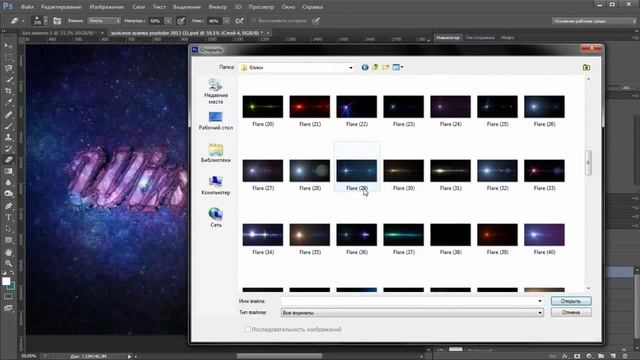Select the Zoom tool
Viewport: 640px width, 360px height.
pyautogui.click(x=9, y=263)
